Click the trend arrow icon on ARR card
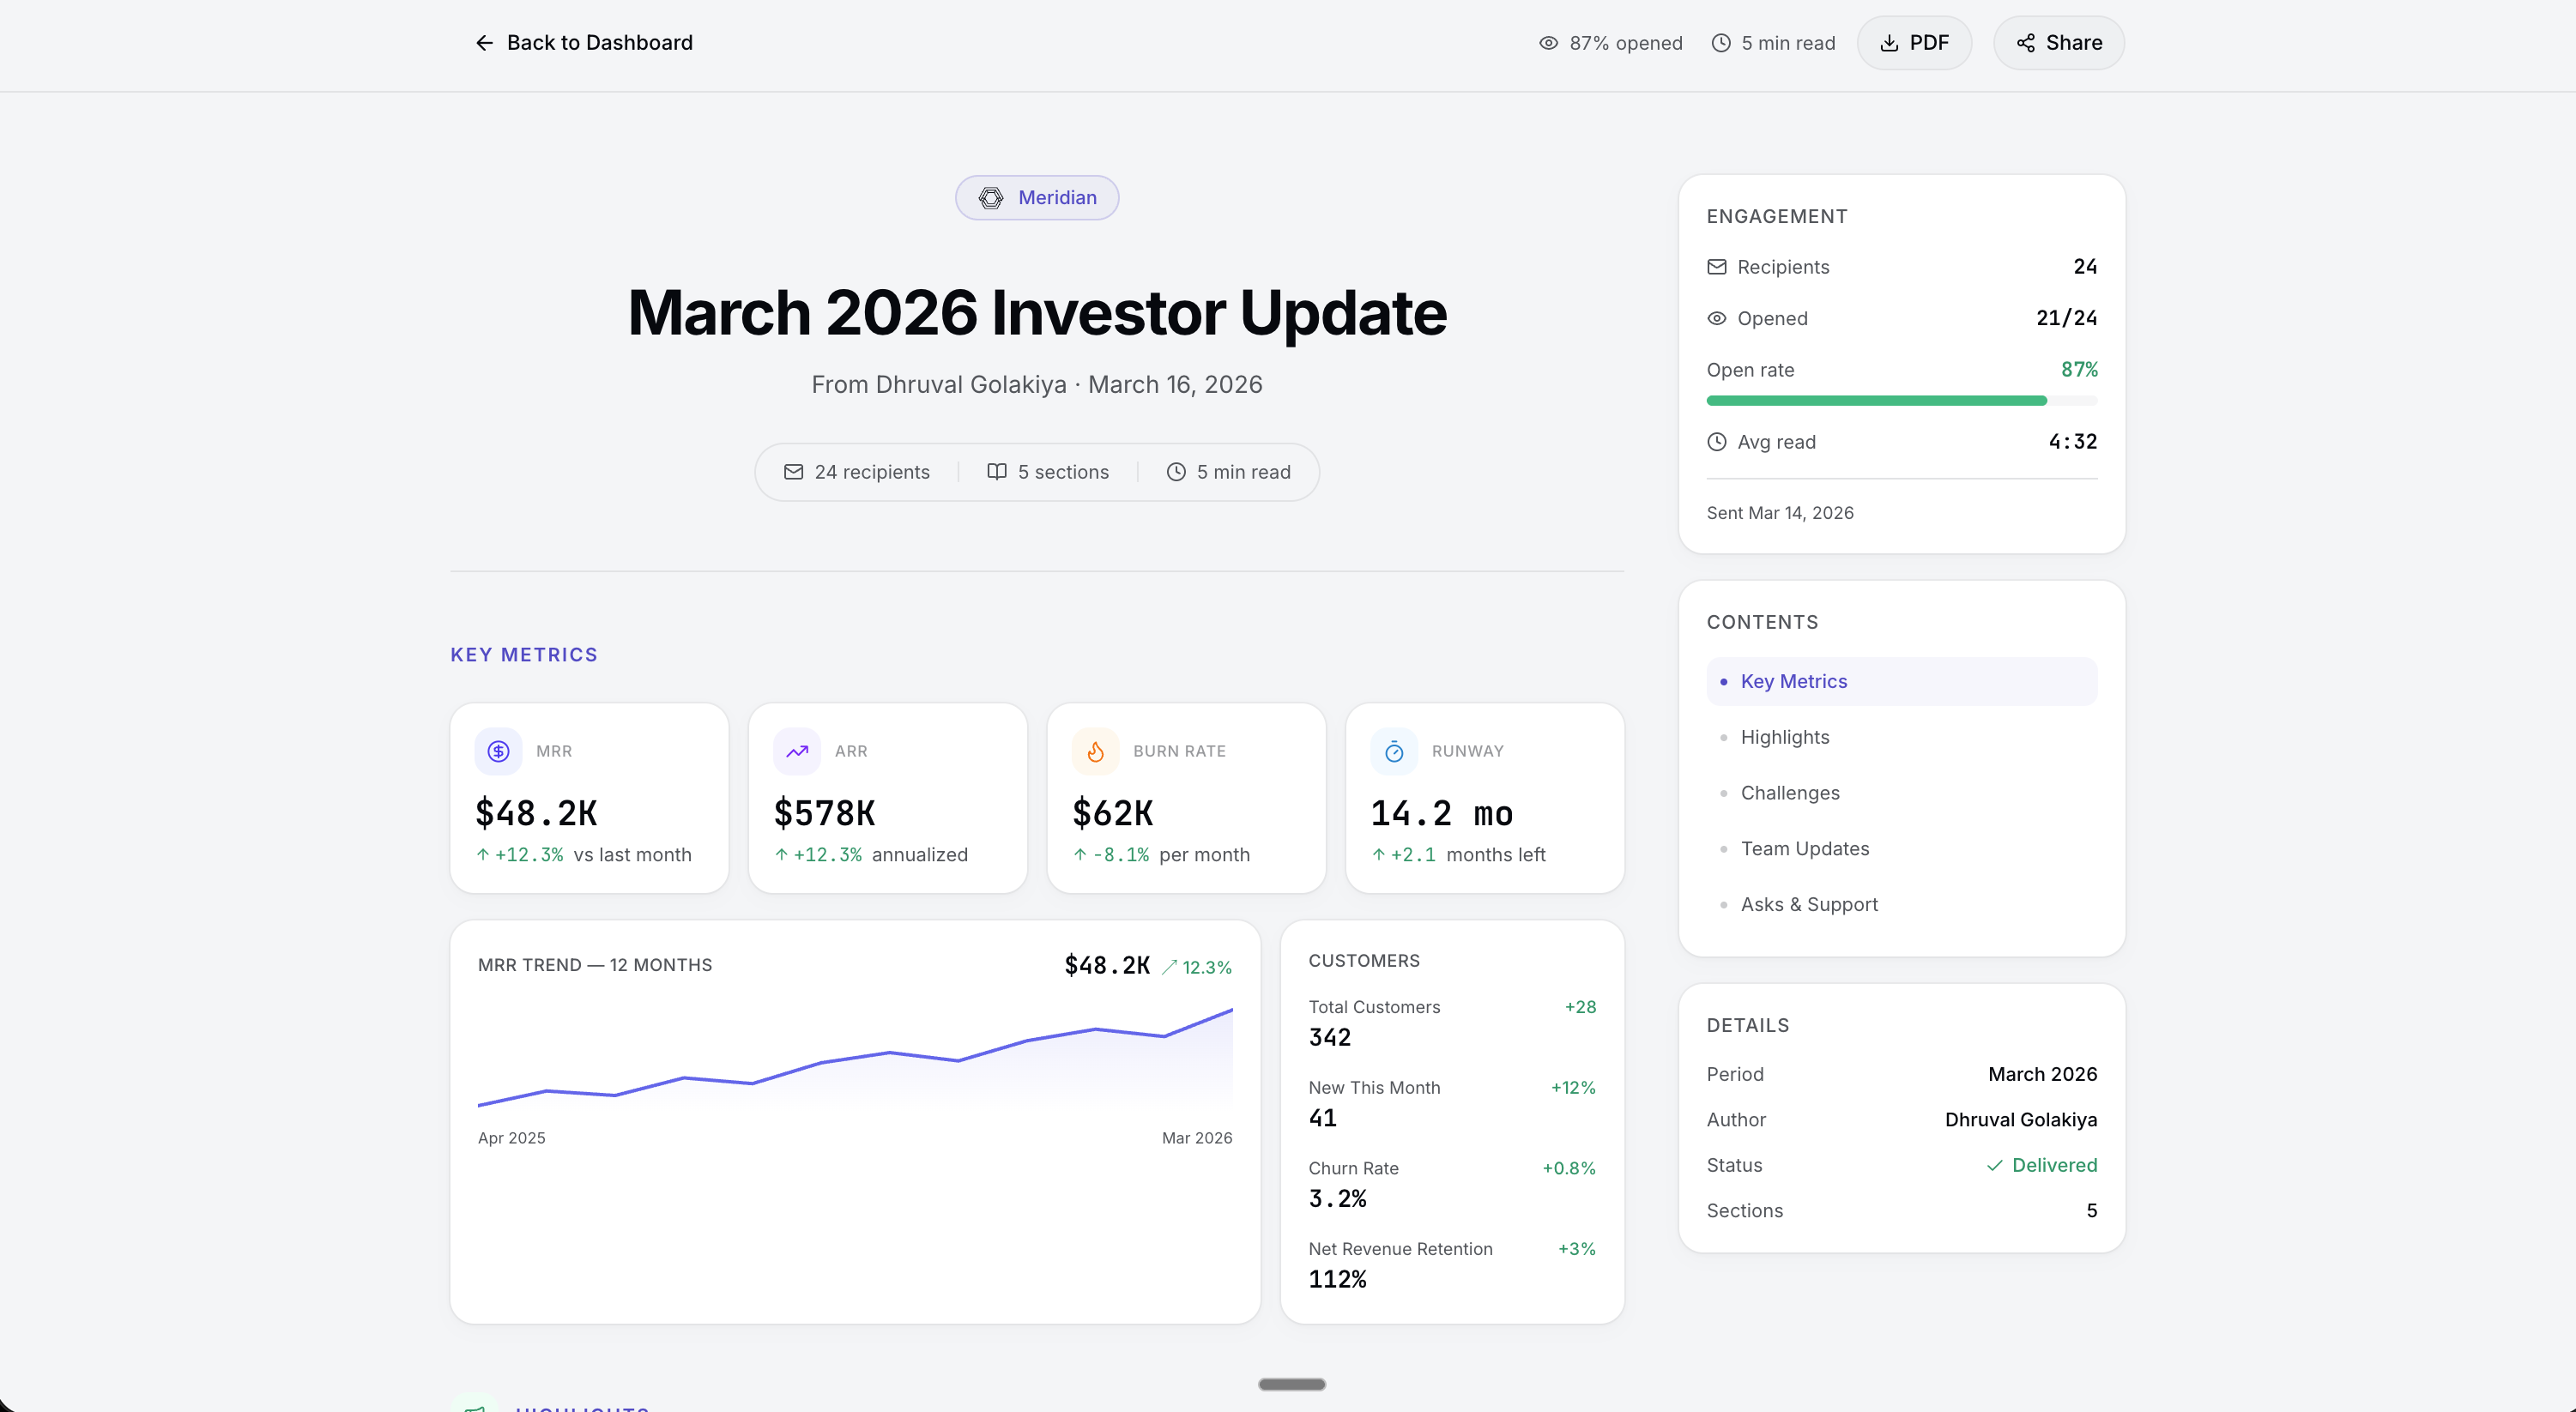The height and width of the screenshot is (1412, 2576). [797, 751]
